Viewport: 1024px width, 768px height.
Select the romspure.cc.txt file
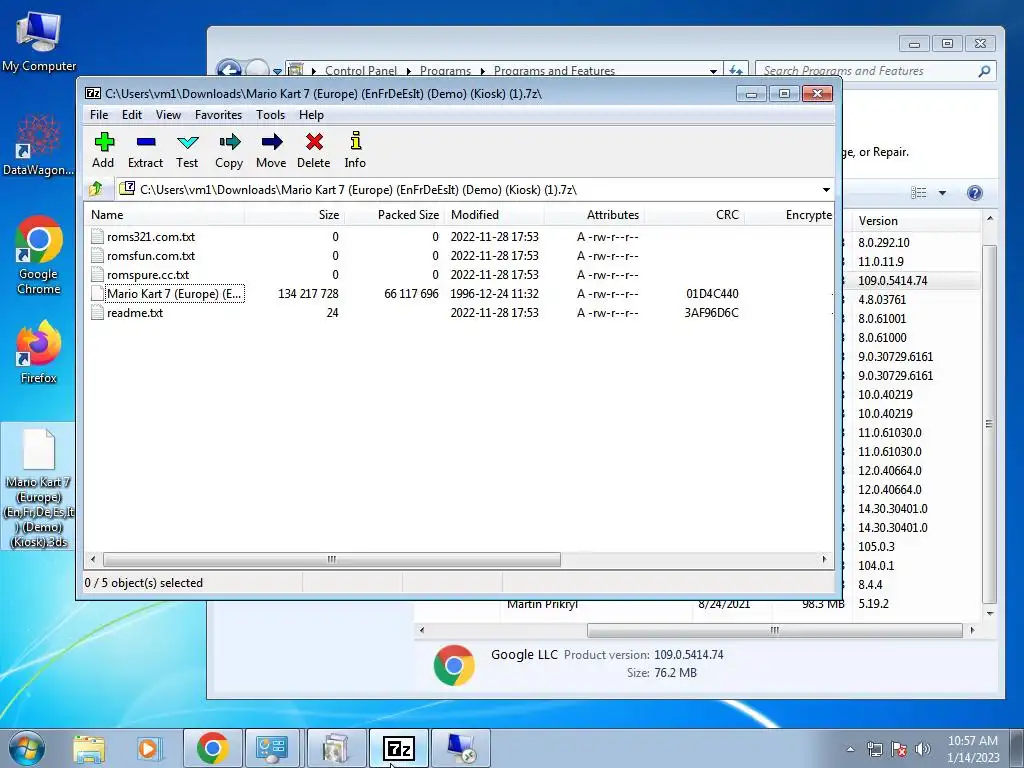click(x=148, y=275)
